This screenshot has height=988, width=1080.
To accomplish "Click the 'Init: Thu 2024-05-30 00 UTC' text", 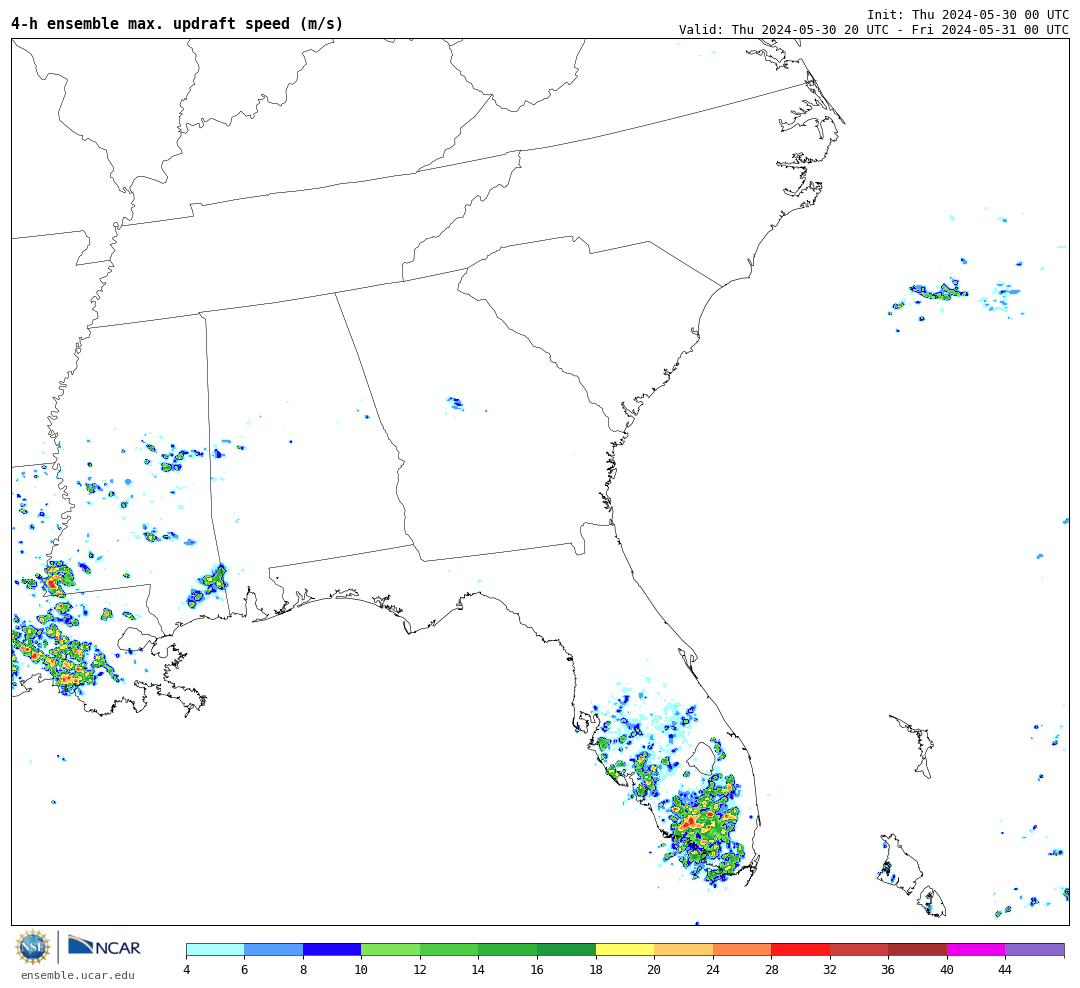I will point(968,14).
